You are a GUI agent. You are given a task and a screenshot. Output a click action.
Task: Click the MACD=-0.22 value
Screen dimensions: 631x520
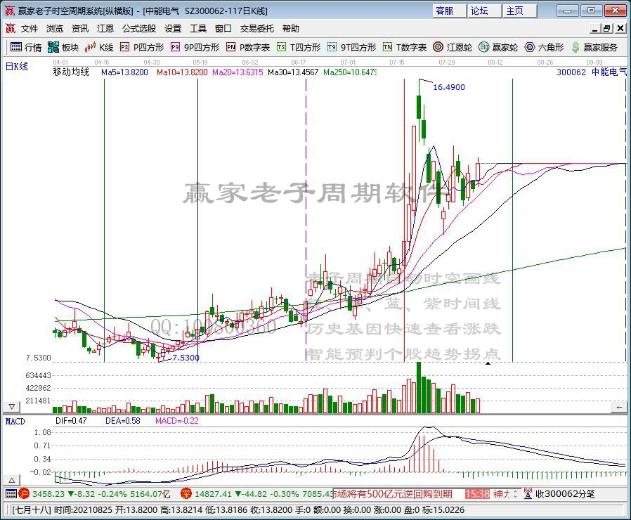[x=177, y=421]
